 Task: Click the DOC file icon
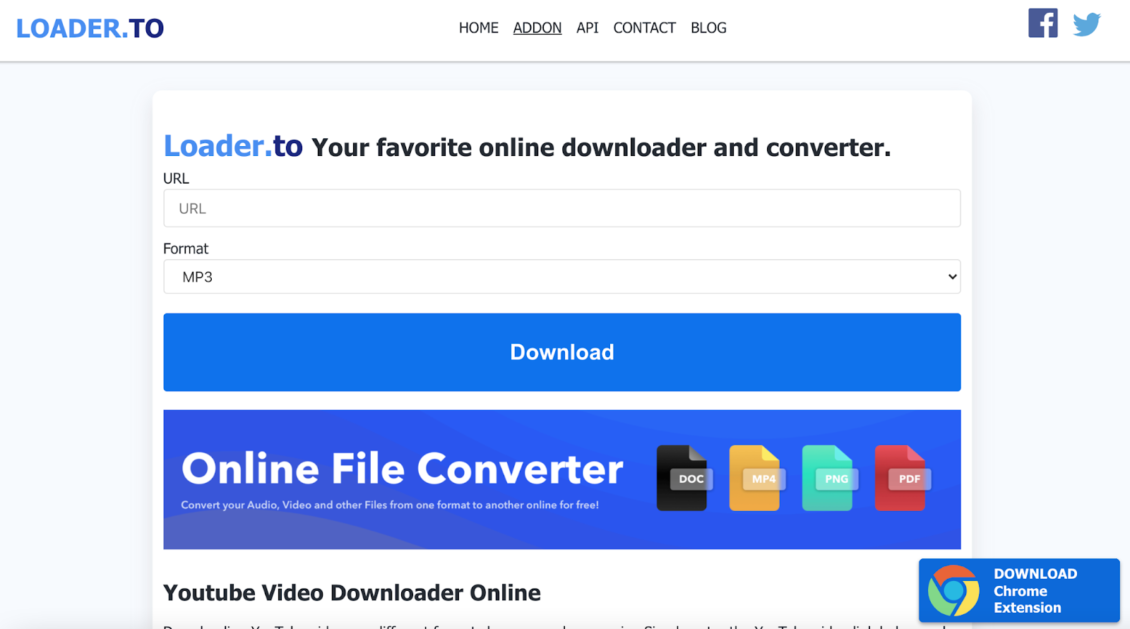click(683, 478)
